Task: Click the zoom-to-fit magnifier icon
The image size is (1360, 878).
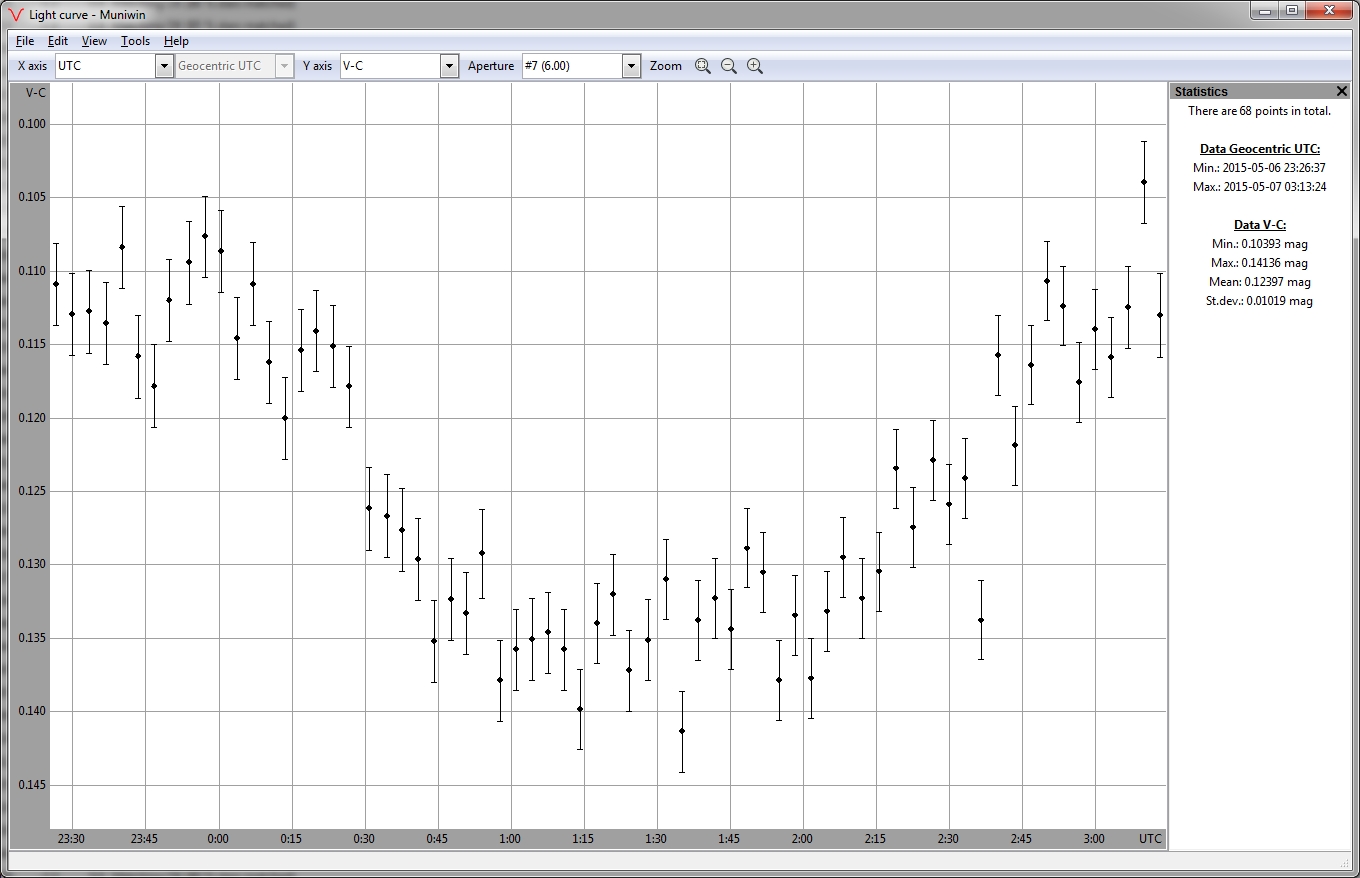Action: pos(703,66)
